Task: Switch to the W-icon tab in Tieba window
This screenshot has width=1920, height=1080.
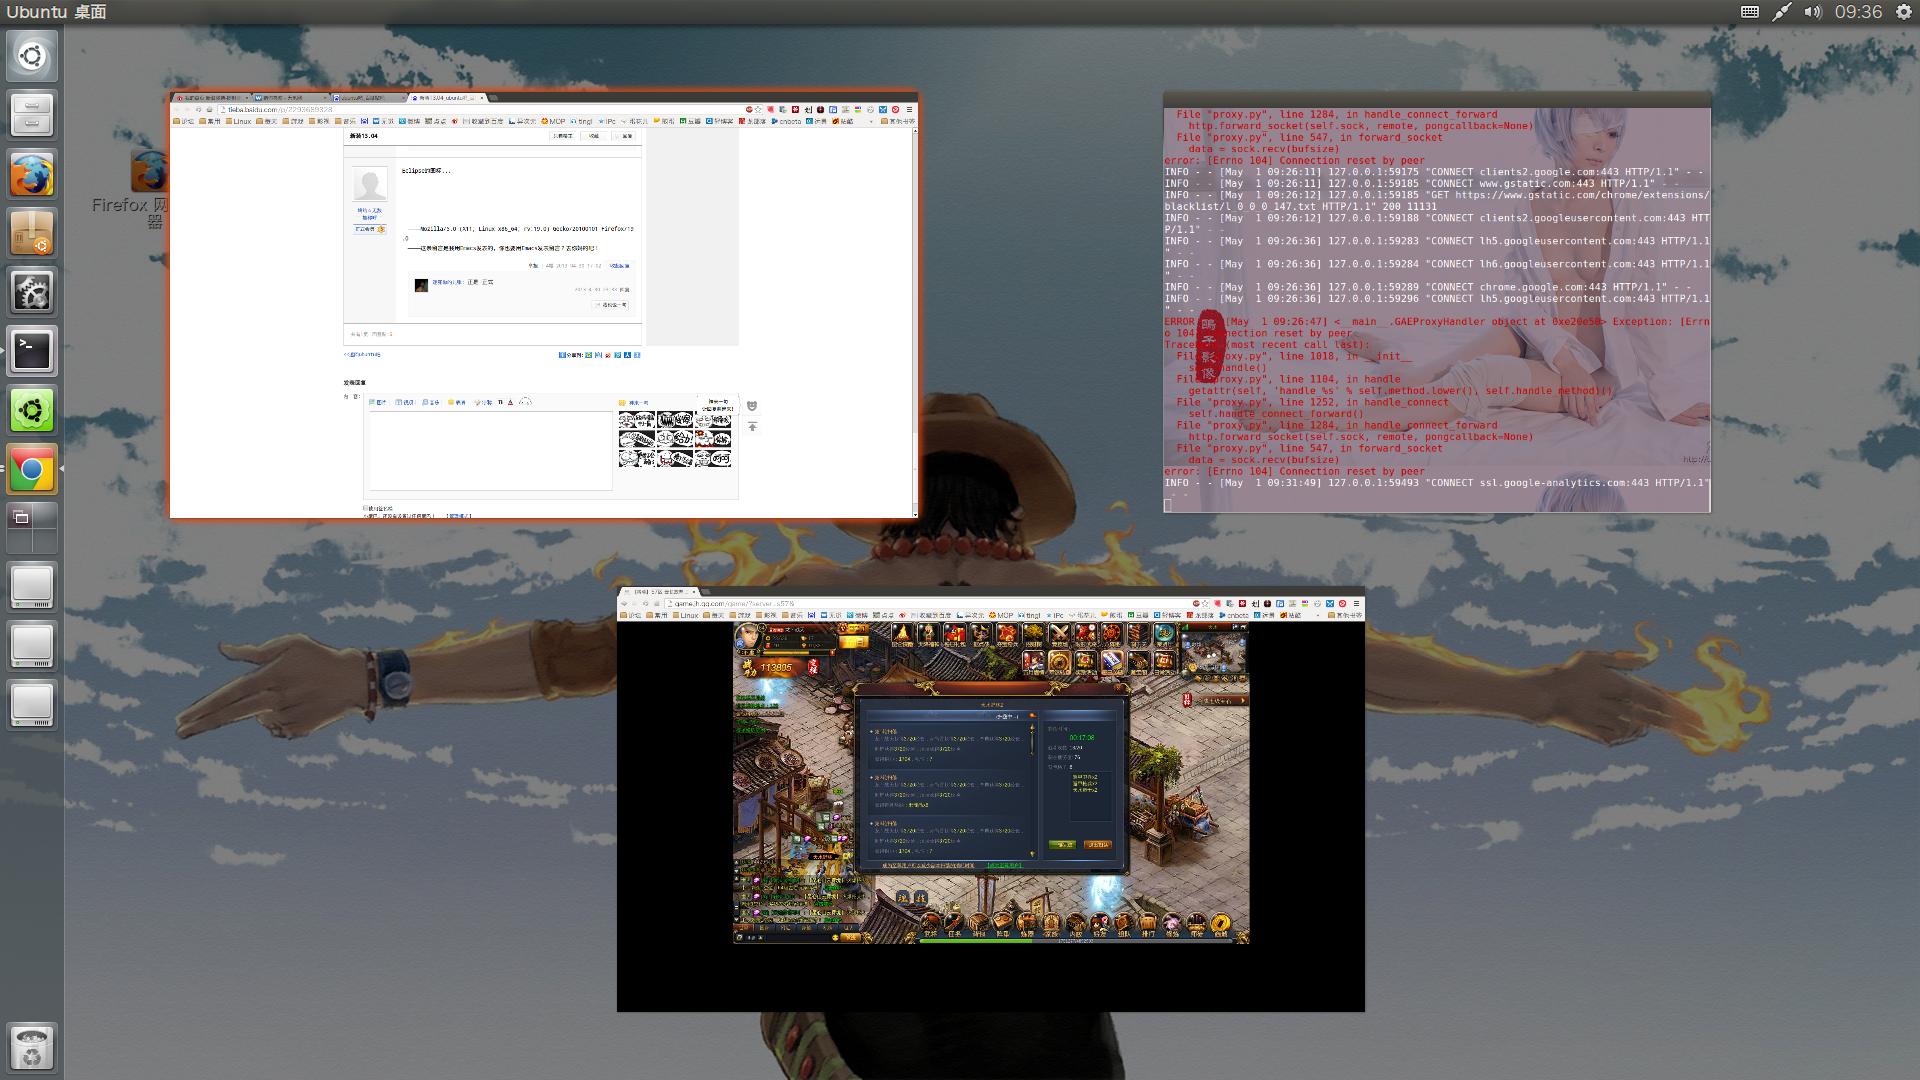Action: [x=290, y=98]
